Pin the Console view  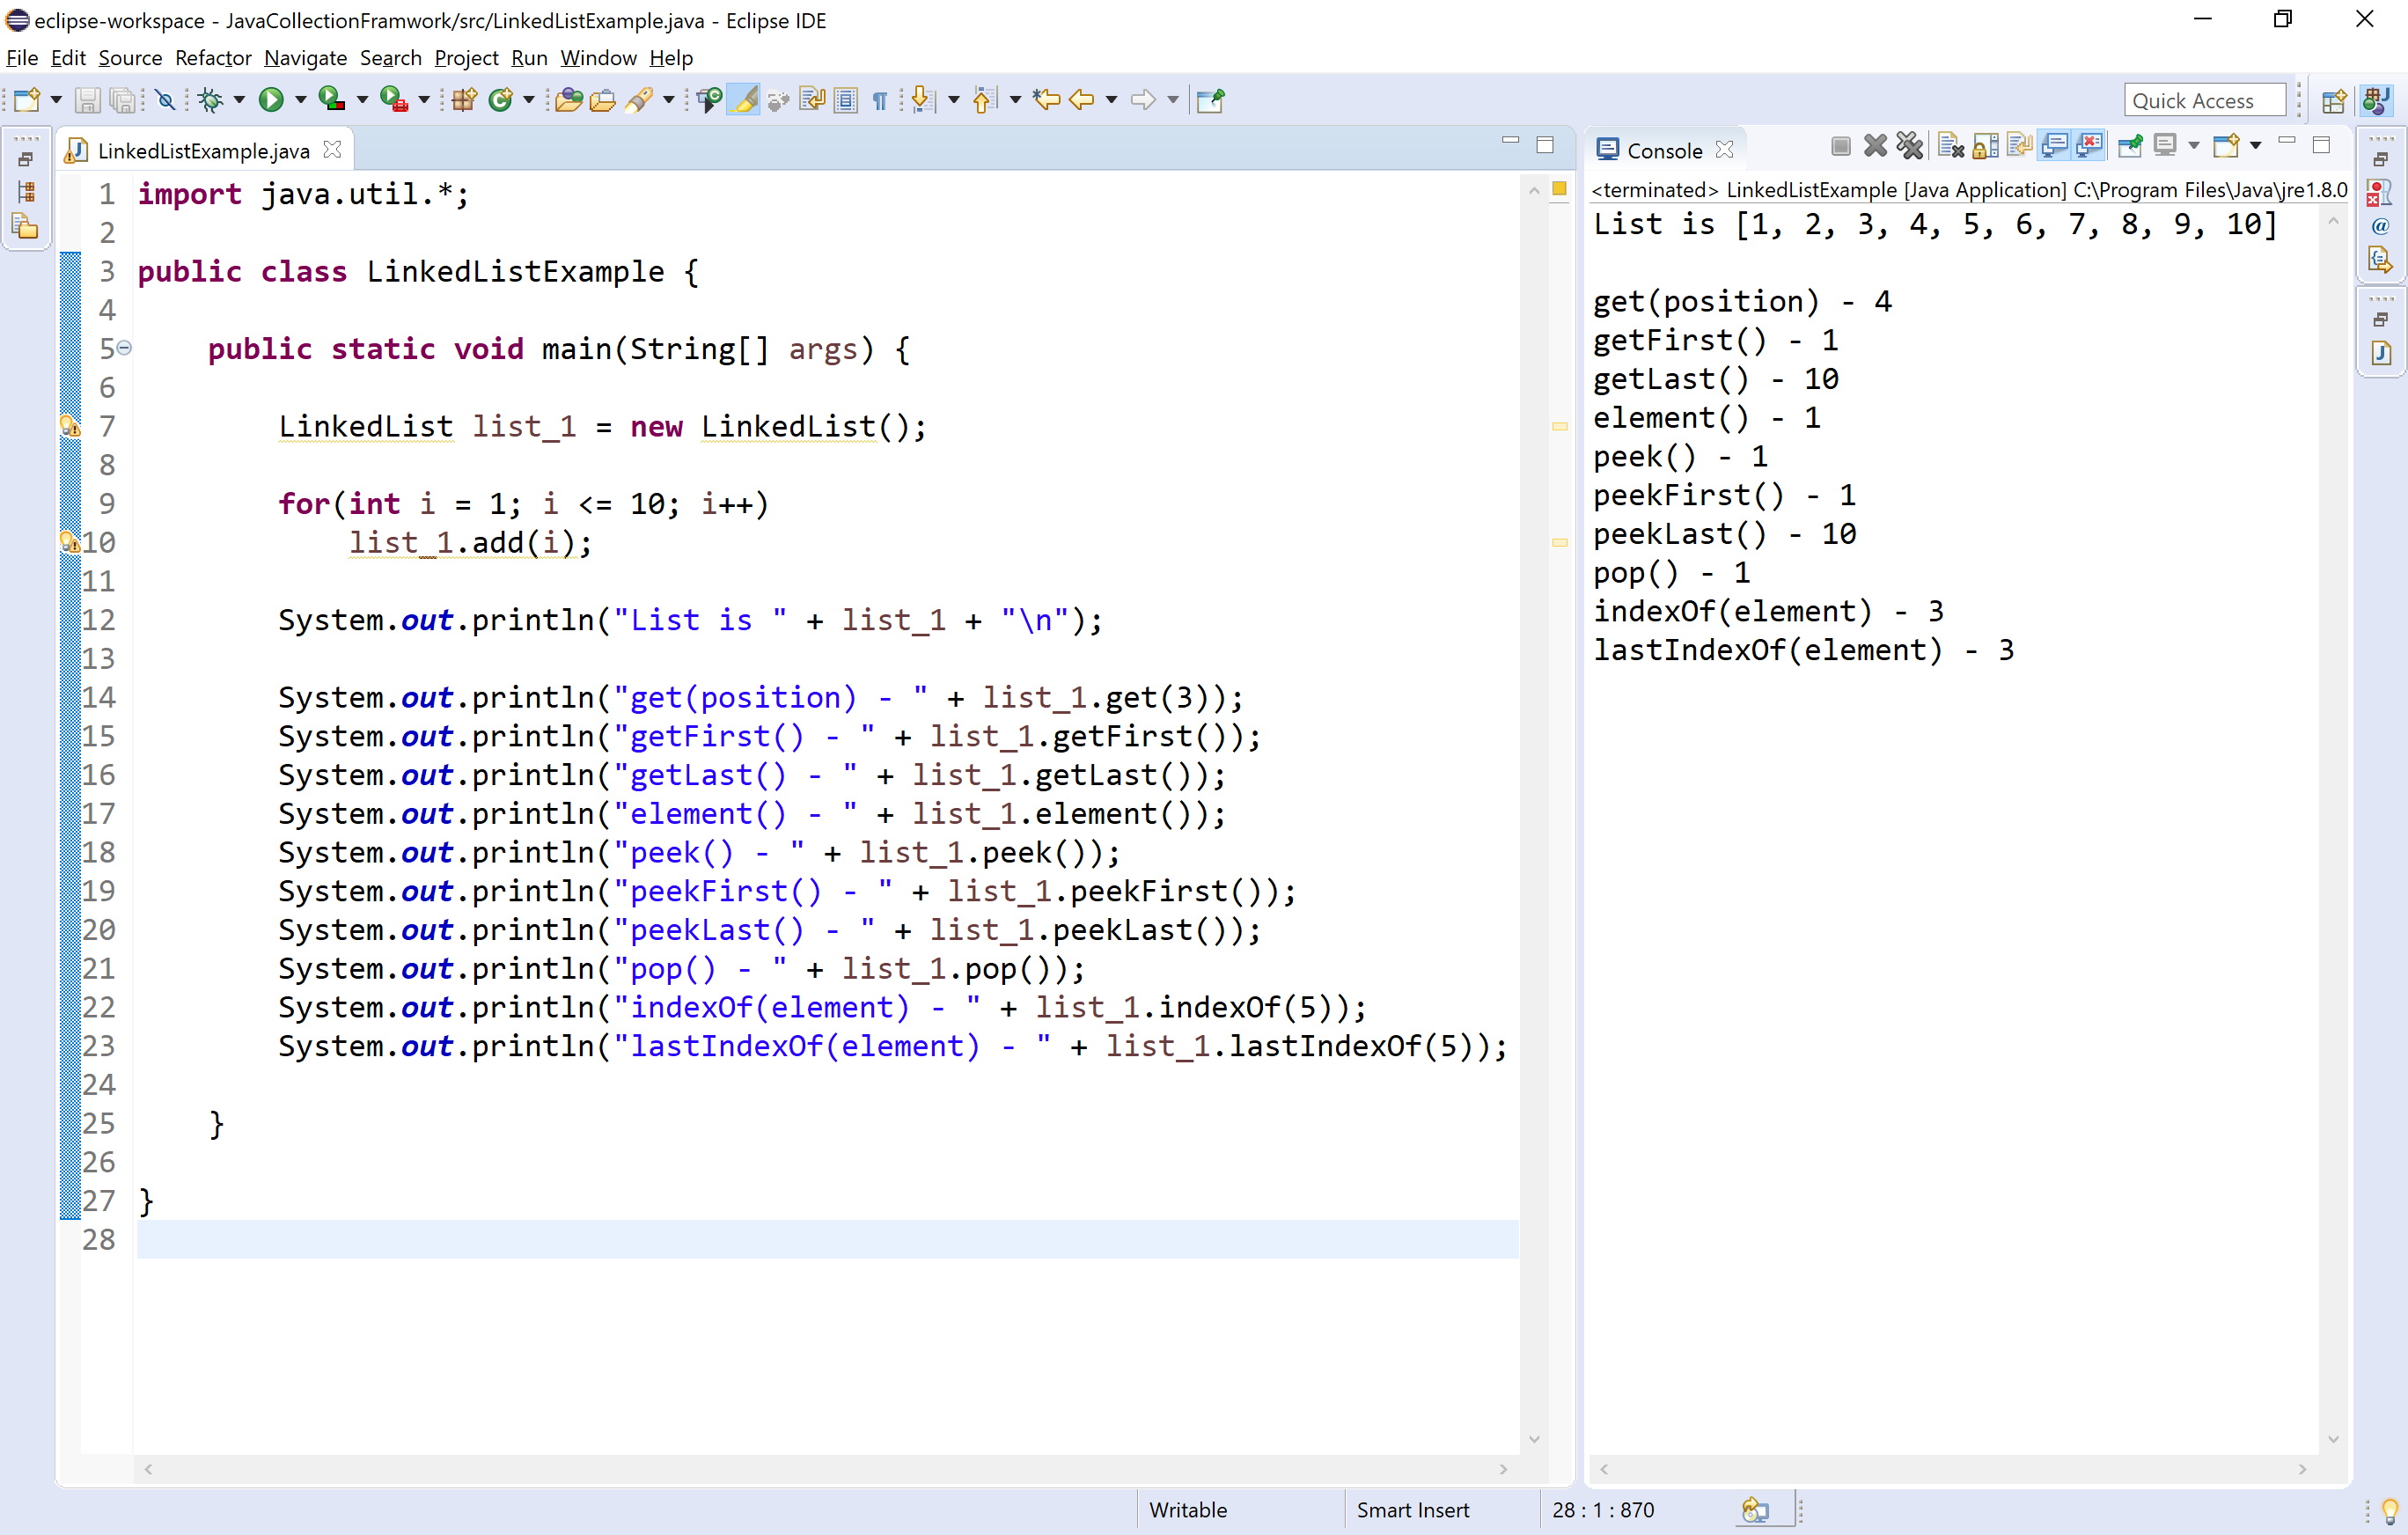click(2130, 145)
